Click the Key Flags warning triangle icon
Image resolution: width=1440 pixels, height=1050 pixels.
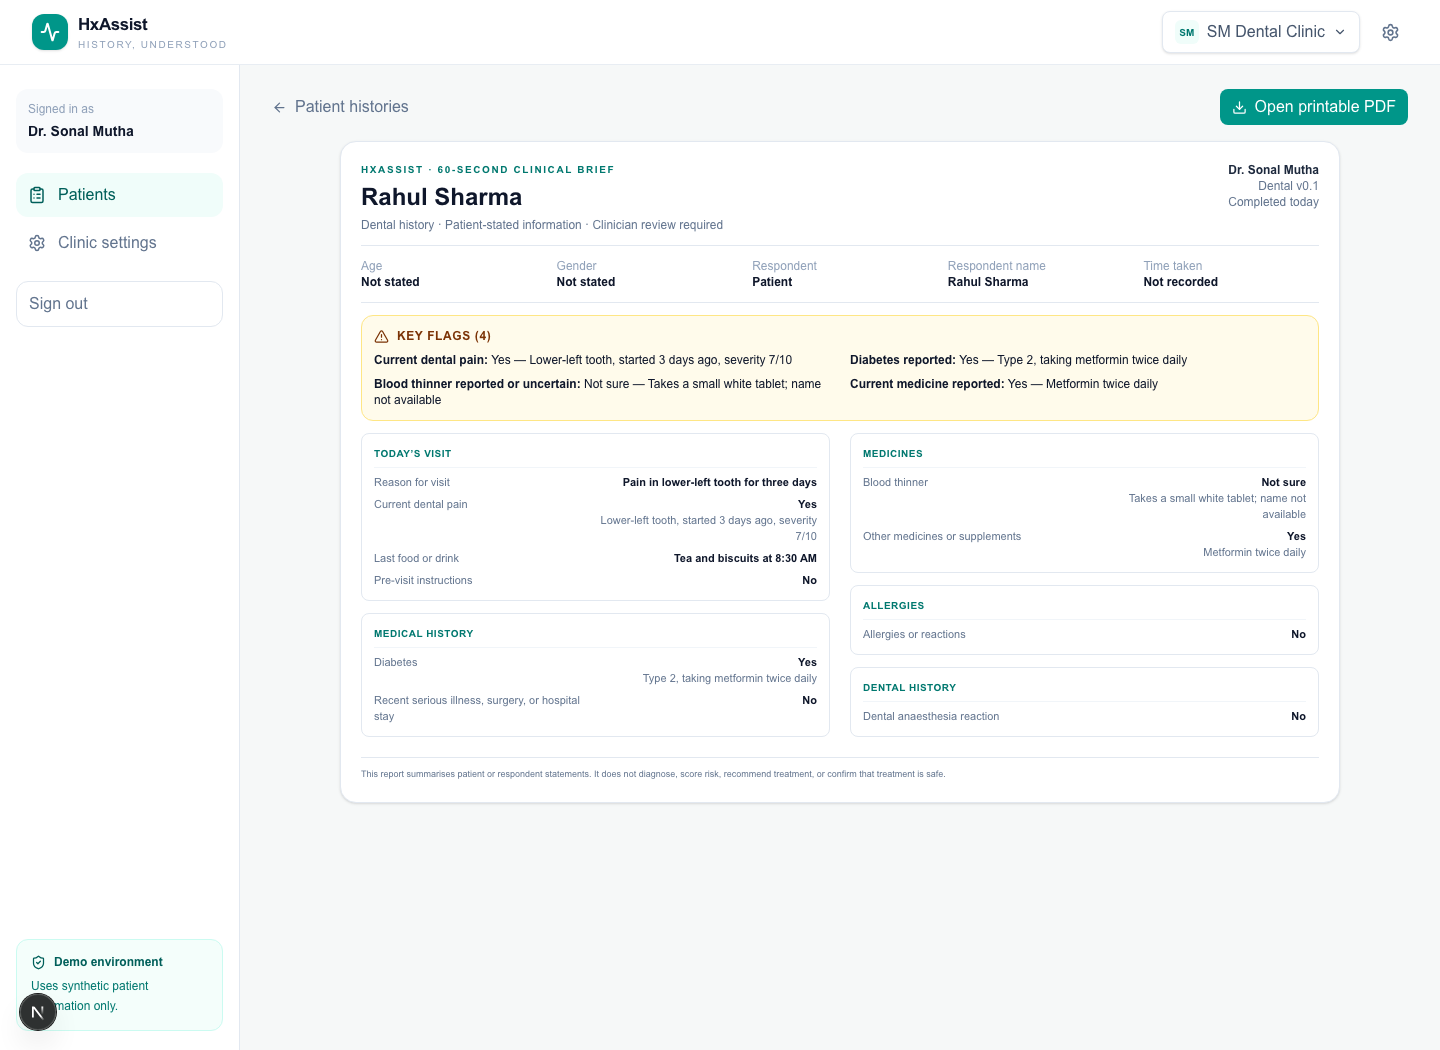[x=381, y=336]
